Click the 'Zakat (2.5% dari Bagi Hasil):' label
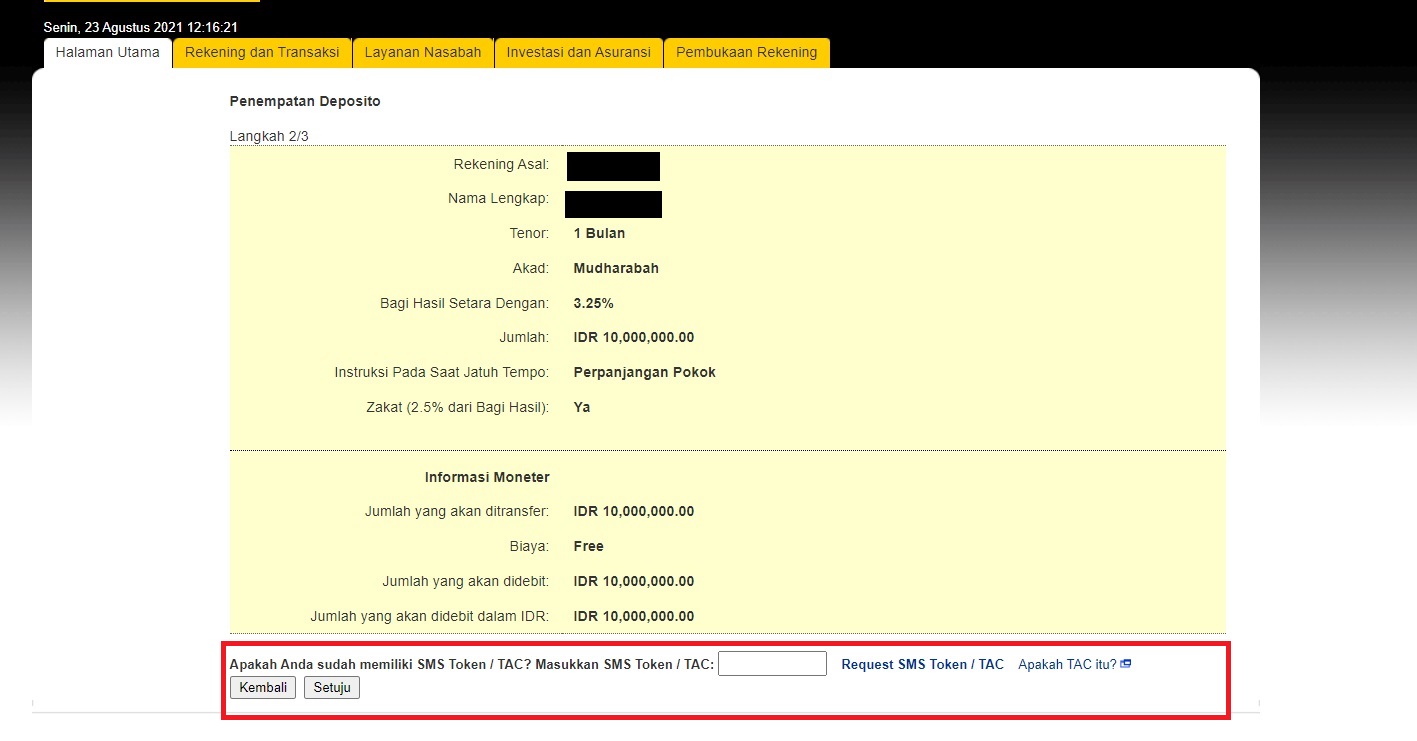This screenshot has width=1417, height=741. pos(458,408)
